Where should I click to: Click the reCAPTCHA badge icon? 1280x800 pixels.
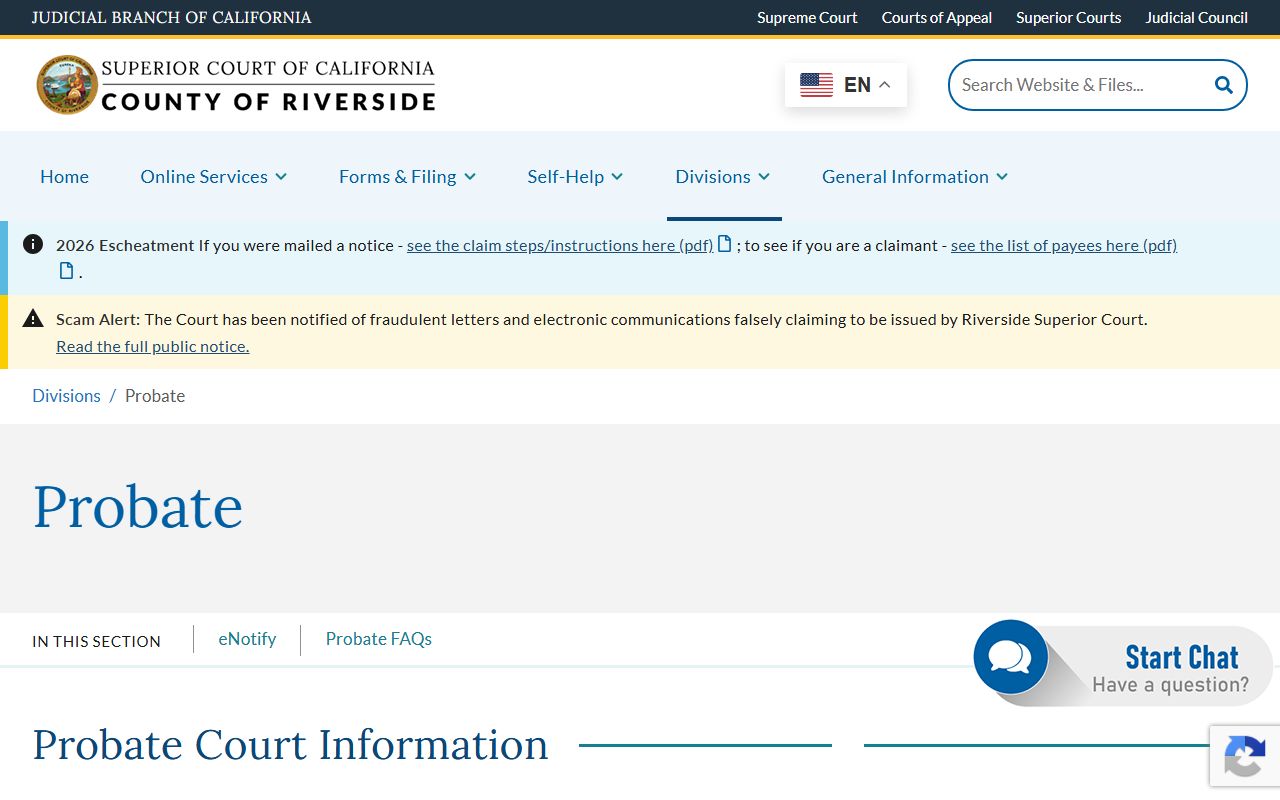tap(1245, 755)
